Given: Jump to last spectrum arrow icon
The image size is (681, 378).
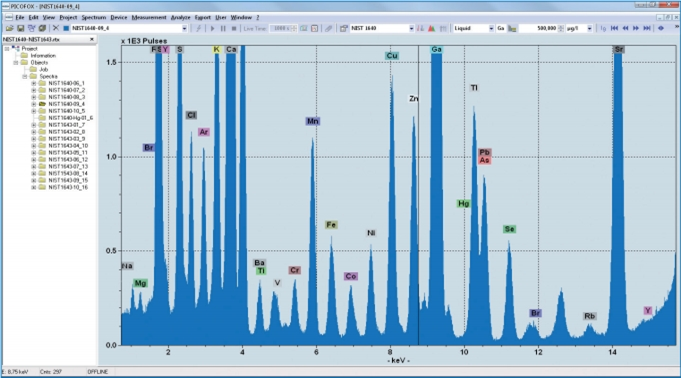Looking at the screenshot, I should pyautogui.click(x=647, y=28).
